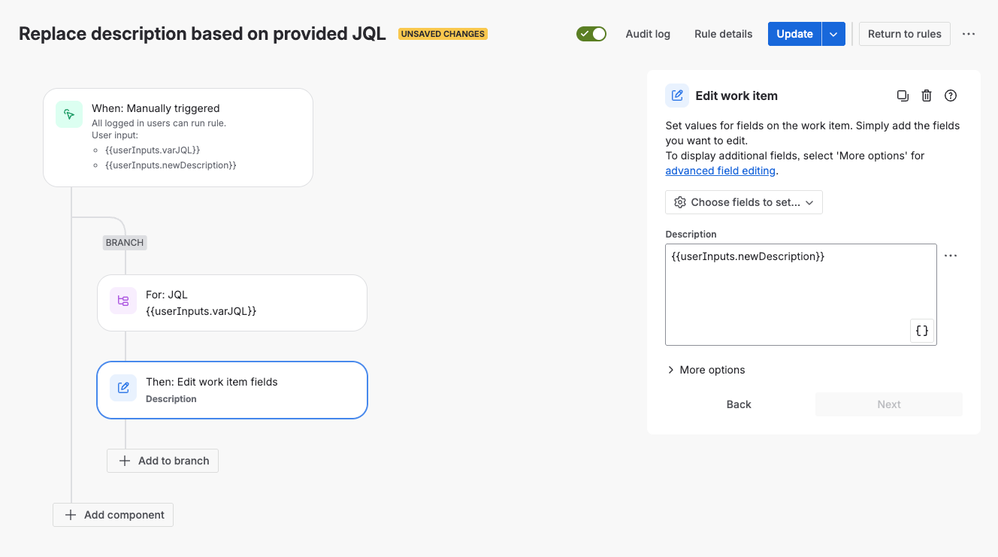Click the rule title Replace description based on provided JQL
This screenshot has height=557, width=998.
point(202,34)
